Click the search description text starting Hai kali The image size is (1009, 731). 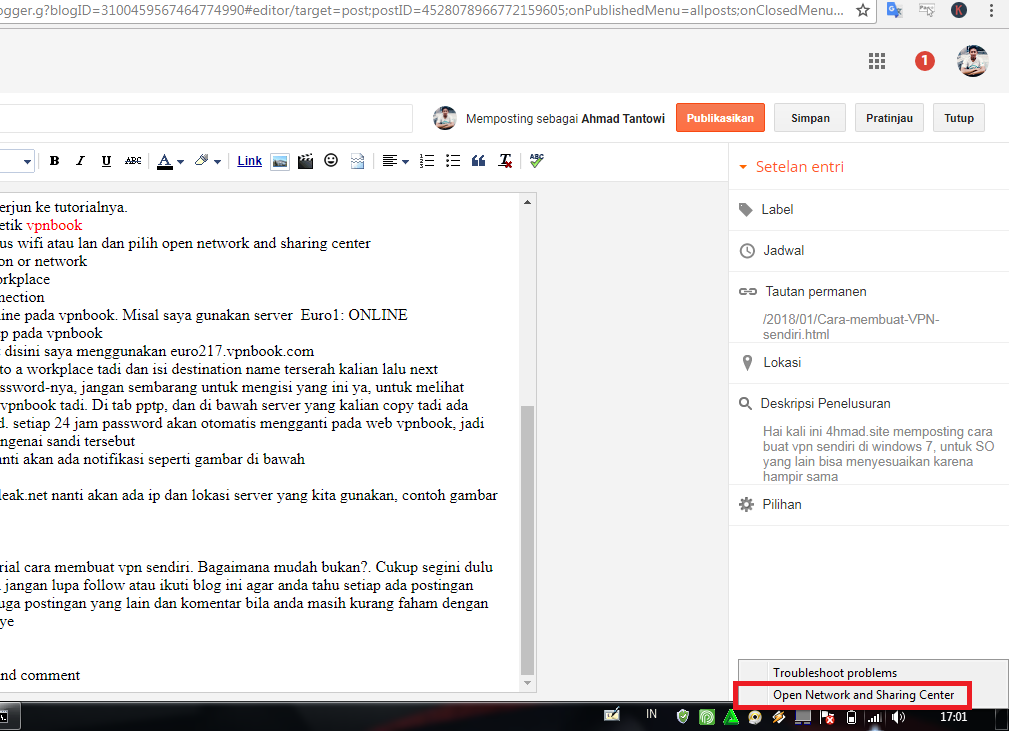coord(878,454)
